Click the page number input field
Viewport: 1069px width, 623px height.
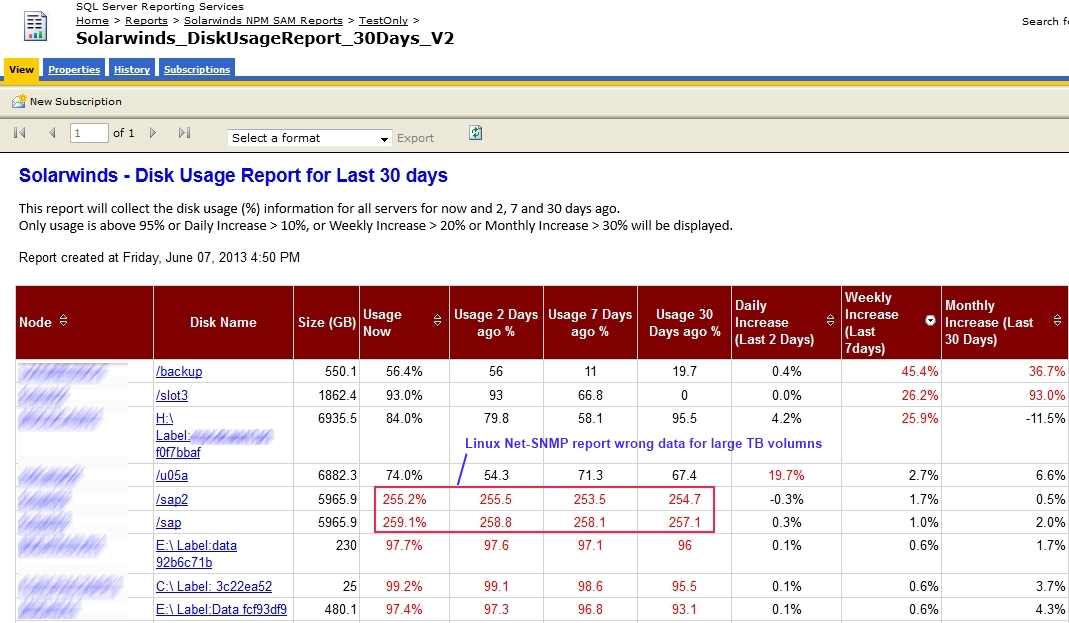point(89,133)
